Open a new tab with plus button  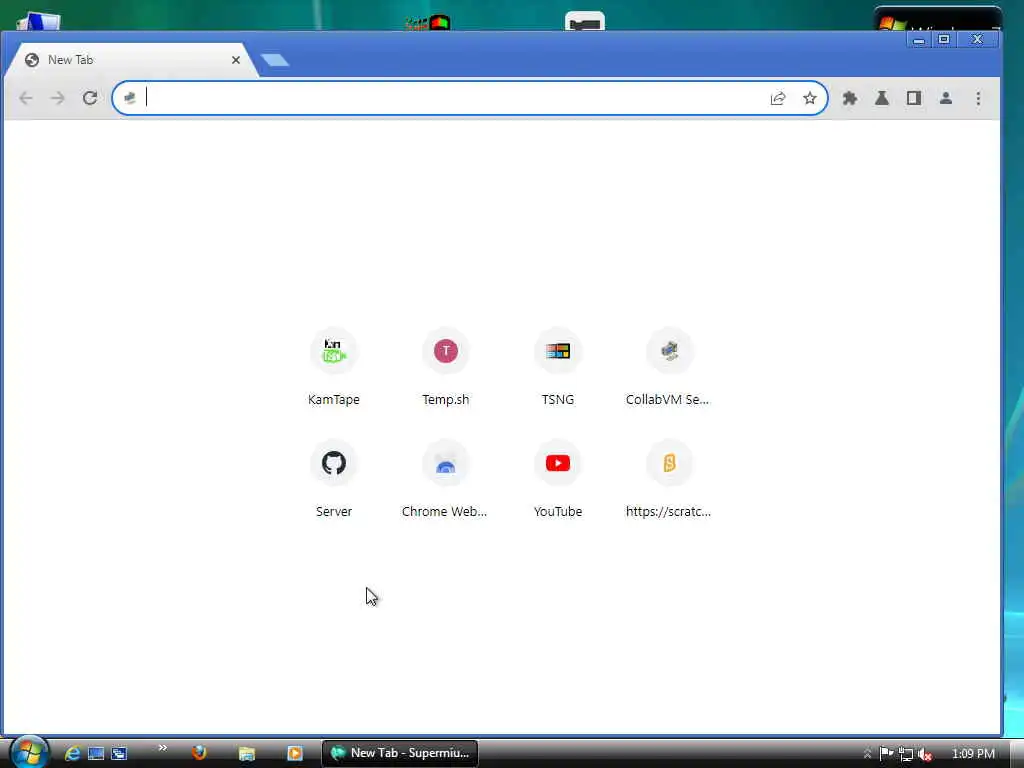tap(275, 60)
